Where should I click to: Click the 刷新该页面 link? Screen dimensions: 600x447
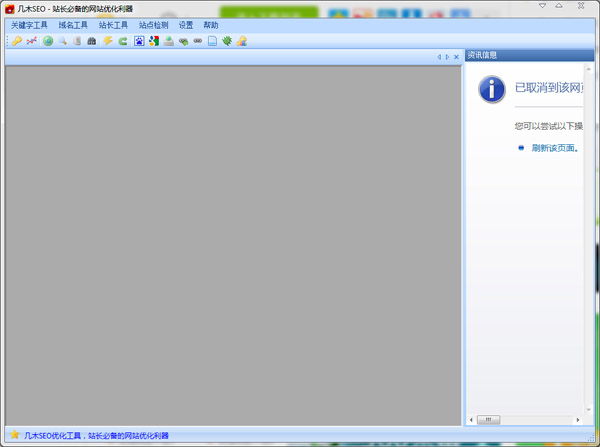pos(555,148)
